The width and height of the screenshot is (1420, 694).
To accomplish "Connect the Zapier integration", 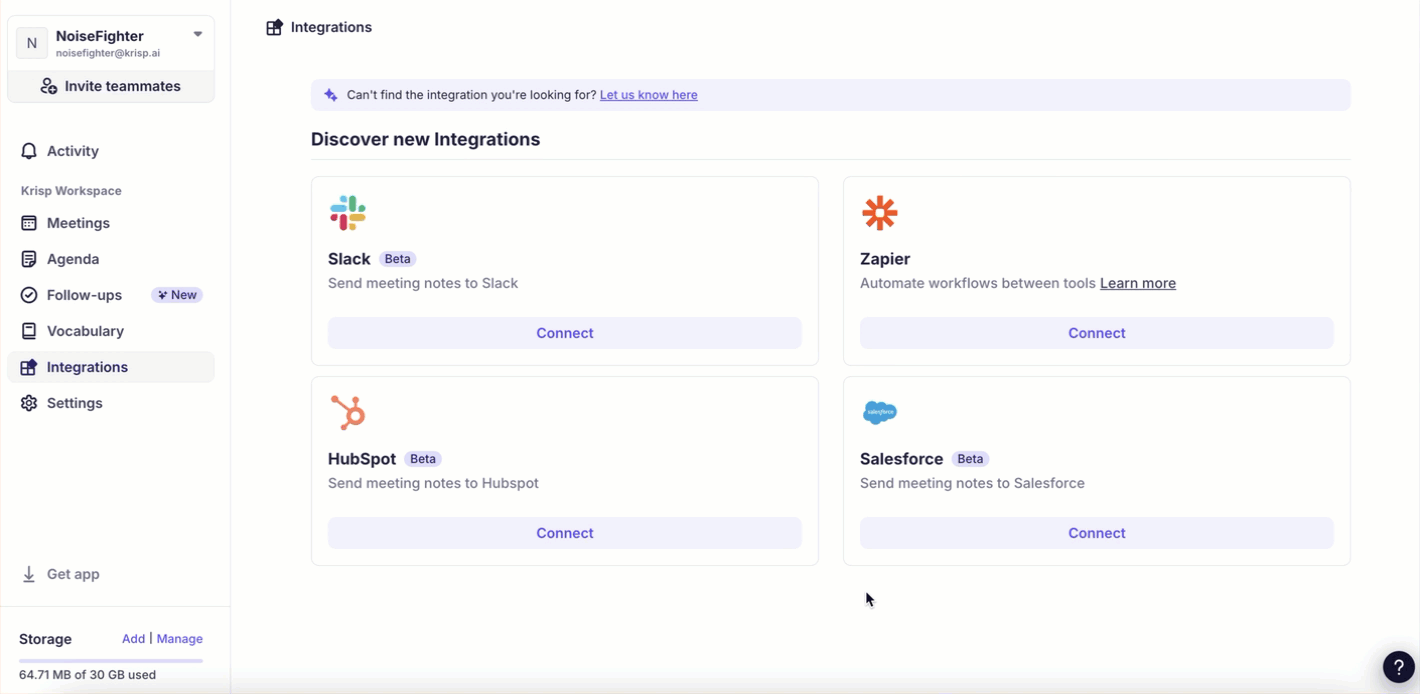I will [x=1096, y=333].
